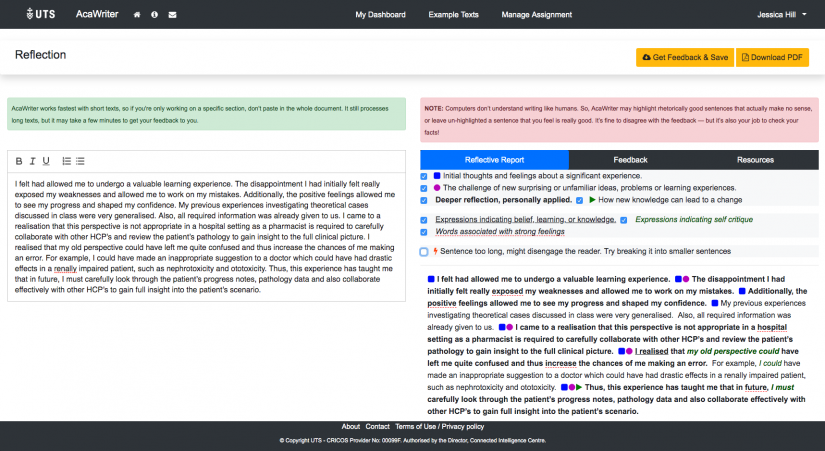Switch to the Feedback tab
Screen dimensions: 825x451
pyautogui.click(x=630, y=160)
